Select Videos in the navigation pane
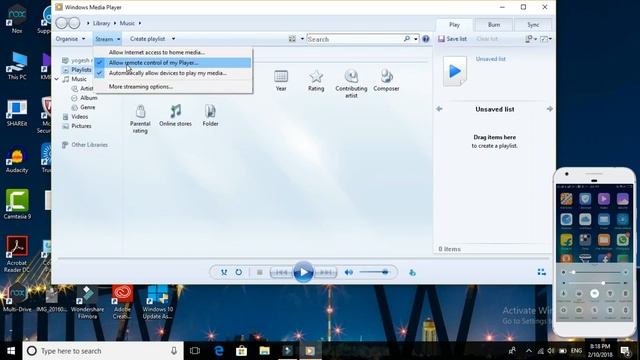The height and width of the screenshot is (360, 640). point(80,117)
